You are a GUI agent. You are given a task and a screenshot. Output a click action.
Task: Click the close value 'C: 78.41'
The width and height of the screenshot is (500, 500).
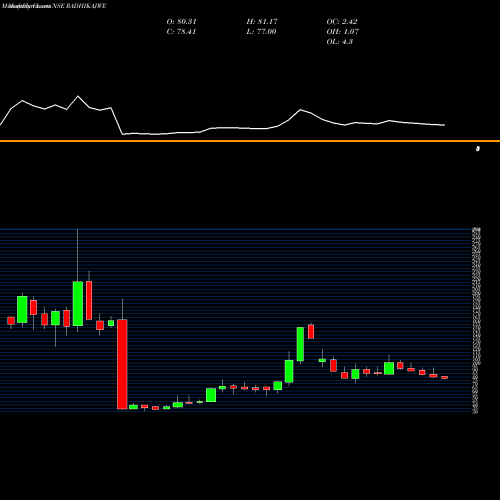click(181, 31)
